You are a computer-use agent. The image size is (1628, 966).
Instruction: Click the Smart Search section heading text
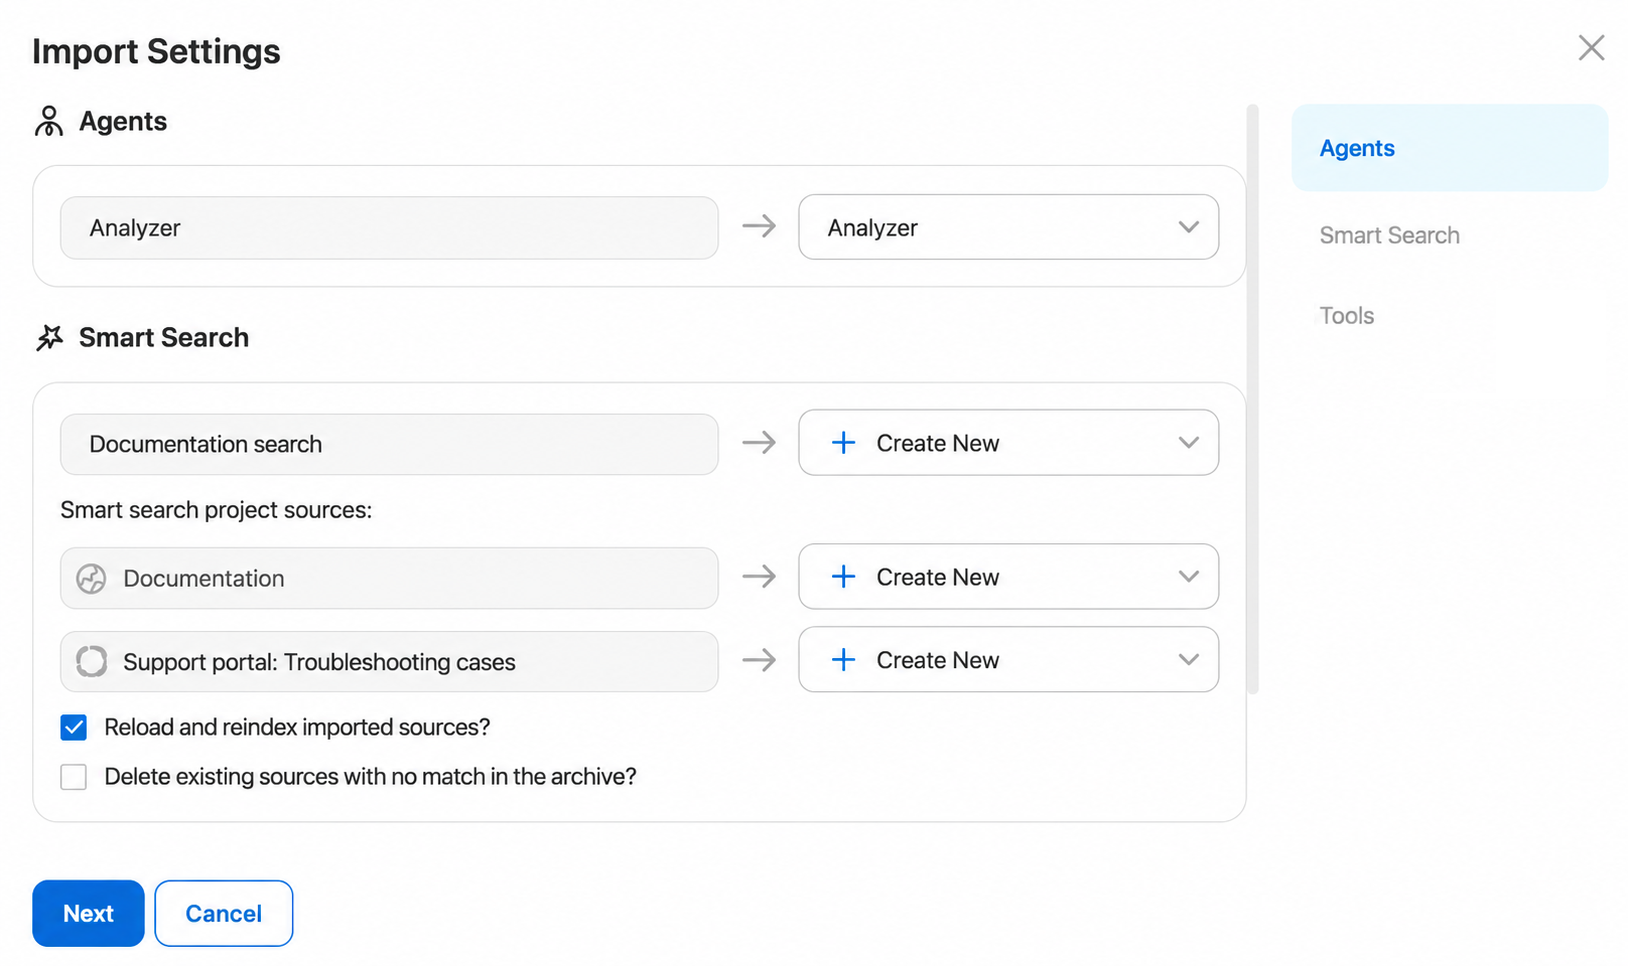tap(164, 338)
